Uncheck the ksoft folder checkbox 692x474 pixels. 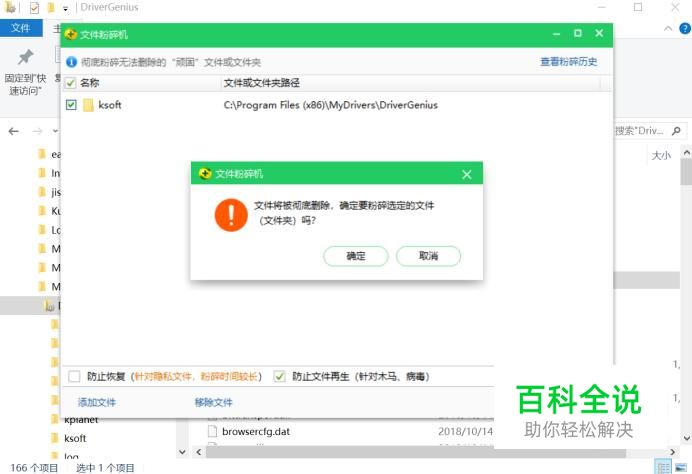click(71, 105)
